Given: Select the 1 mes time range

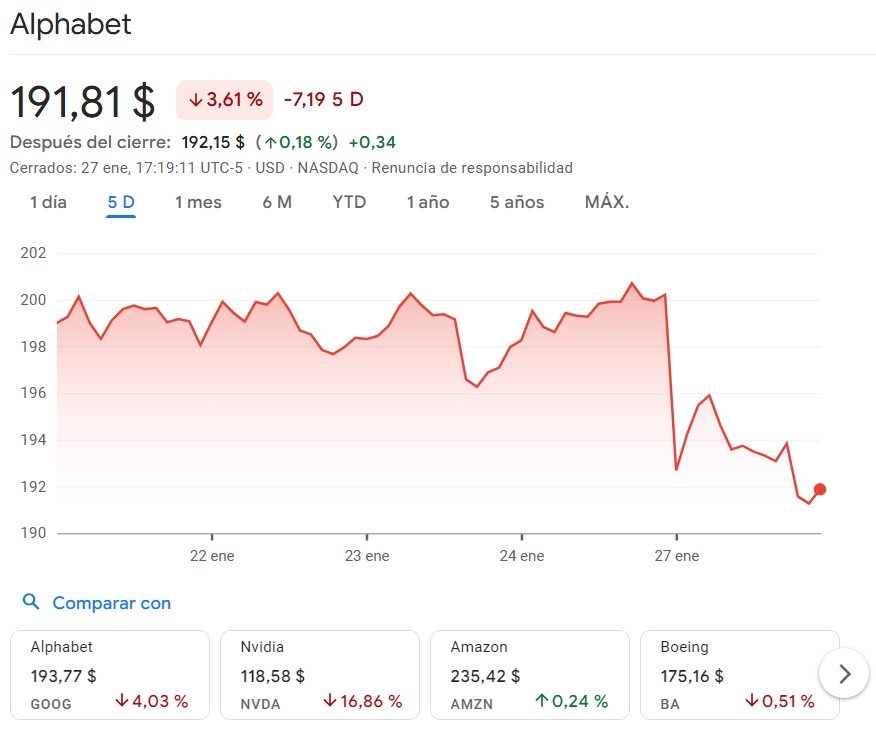Looking at the screenshot, I should (x=198, y=202).
